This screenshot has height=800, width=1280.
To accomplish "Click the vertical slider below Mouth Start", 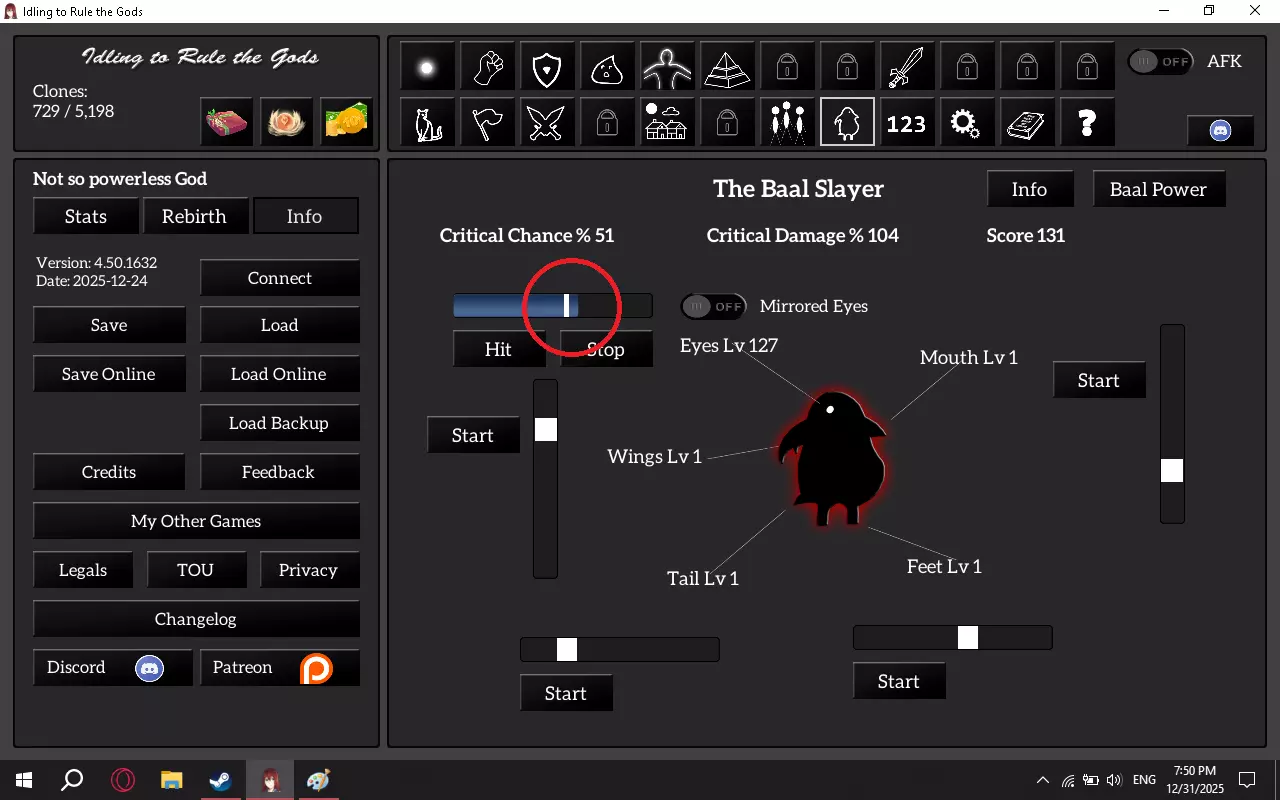I will 1172,423.
